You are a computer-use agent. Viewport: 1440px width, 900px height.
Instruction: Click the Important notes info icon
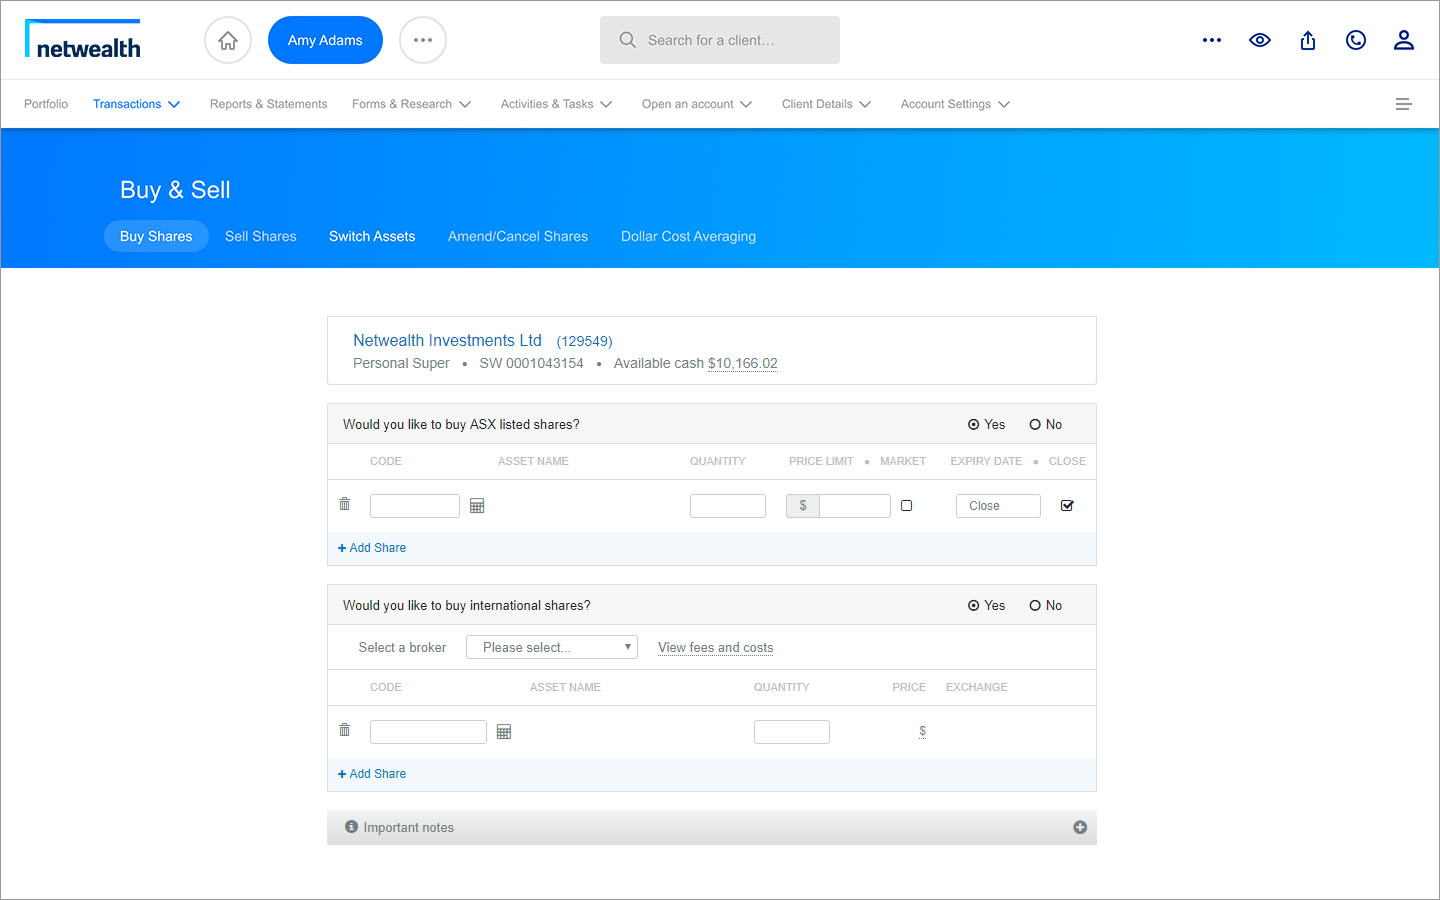[351, 827]
